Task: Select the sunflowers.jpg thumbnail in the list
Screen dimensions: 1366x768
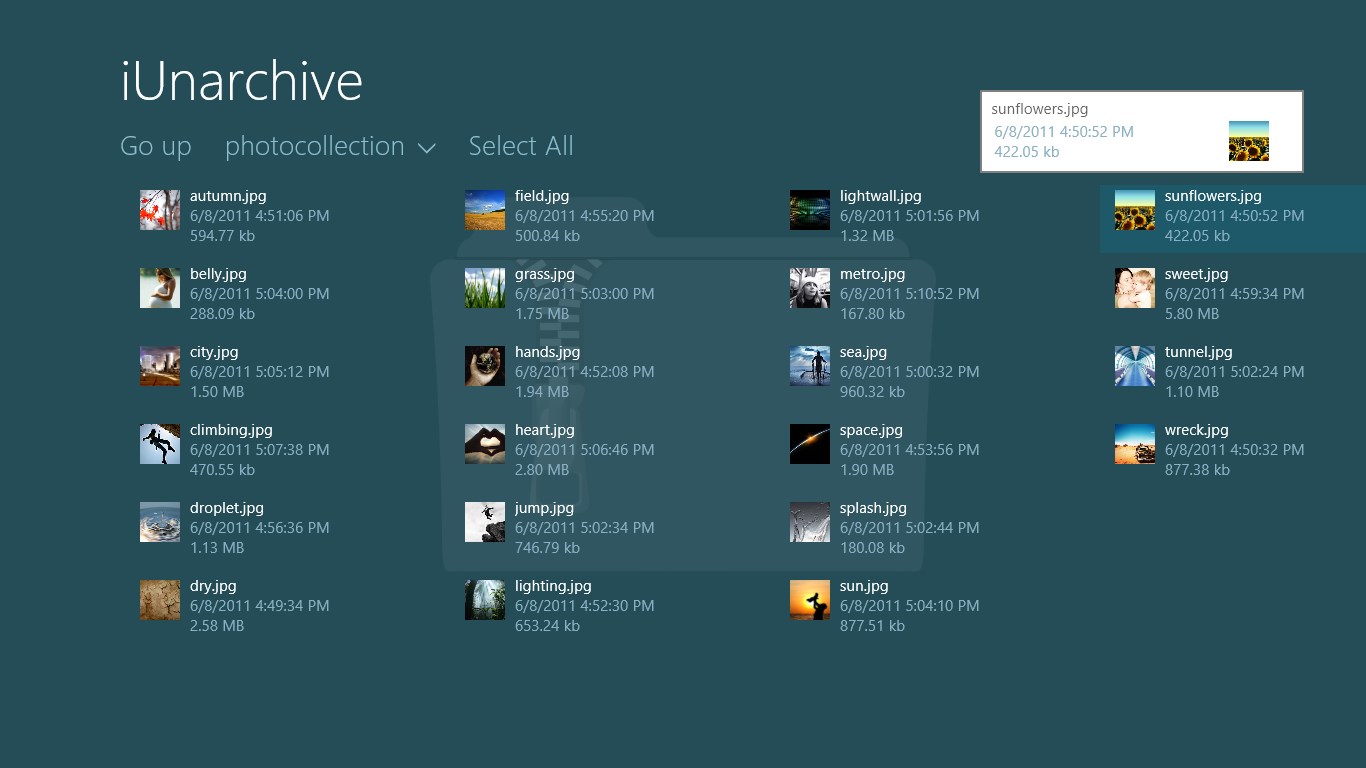Action: click(1135, 210)
